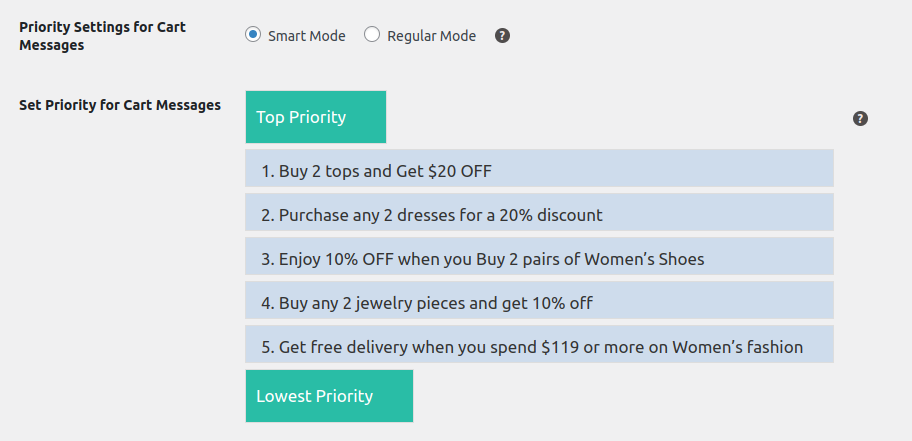Click the fourth-ranked cart message row
912x441 pixels.
(x=539, y=300)
